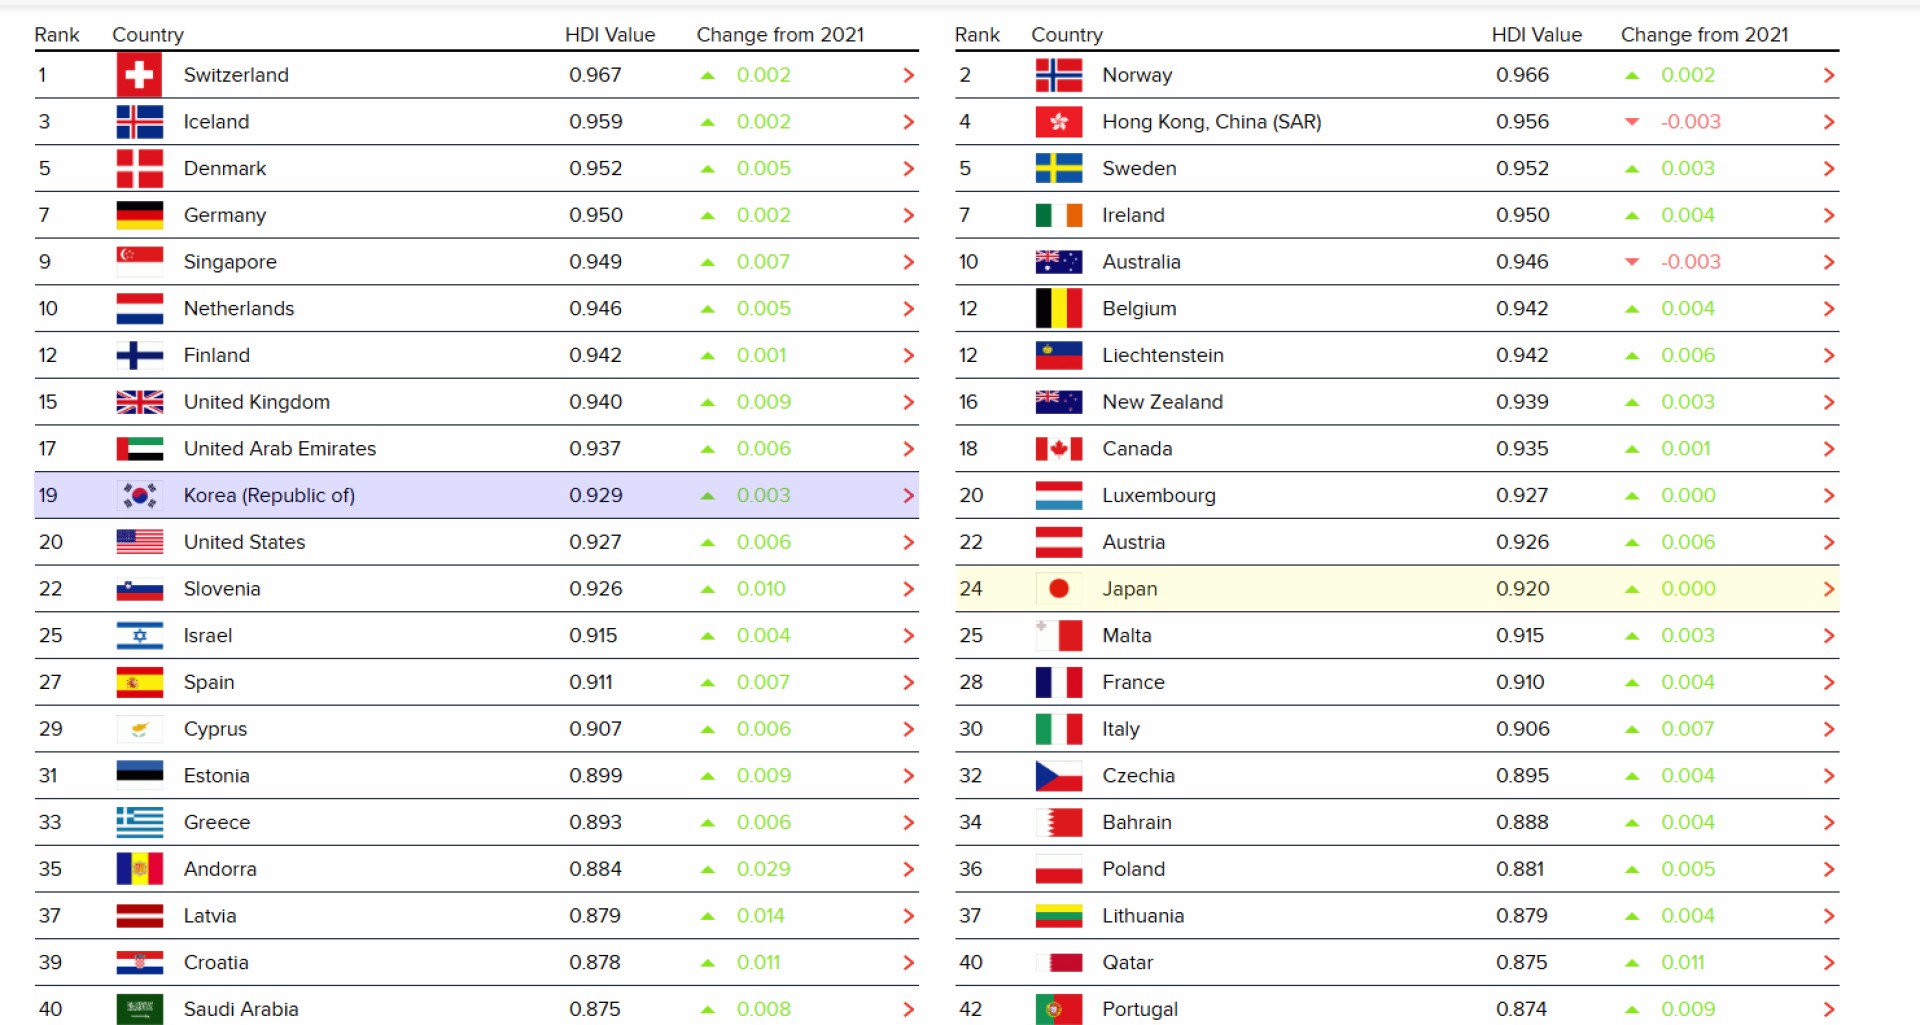Image resolution: width=1920 pixels, height=1025 pixels.
Task: Select the United Arab Emirates name
Action: 279,449
